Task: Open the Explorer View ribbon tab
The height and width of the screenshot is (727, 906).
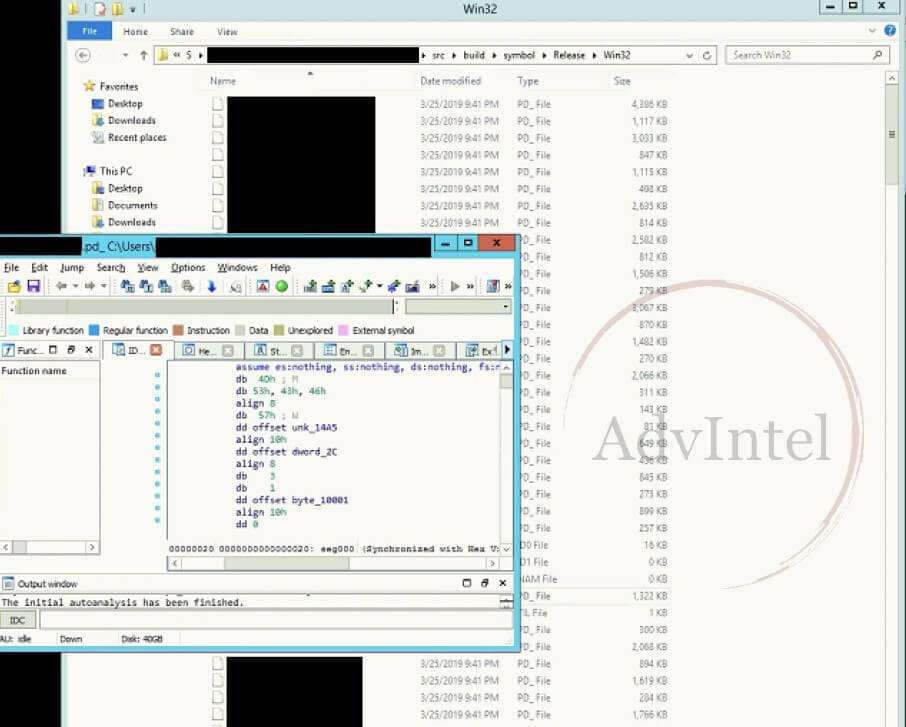Action: tap(227, 31)
